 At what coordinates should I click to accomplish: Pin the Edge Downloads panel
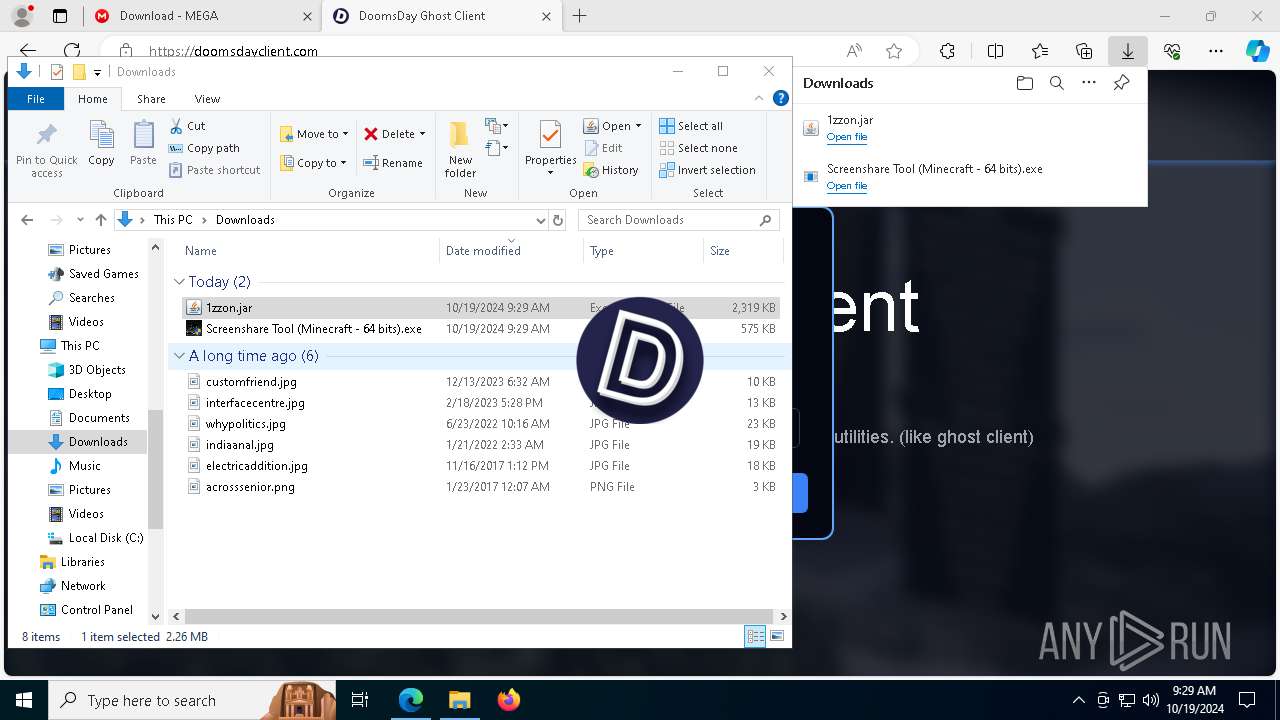[1121, 83]
